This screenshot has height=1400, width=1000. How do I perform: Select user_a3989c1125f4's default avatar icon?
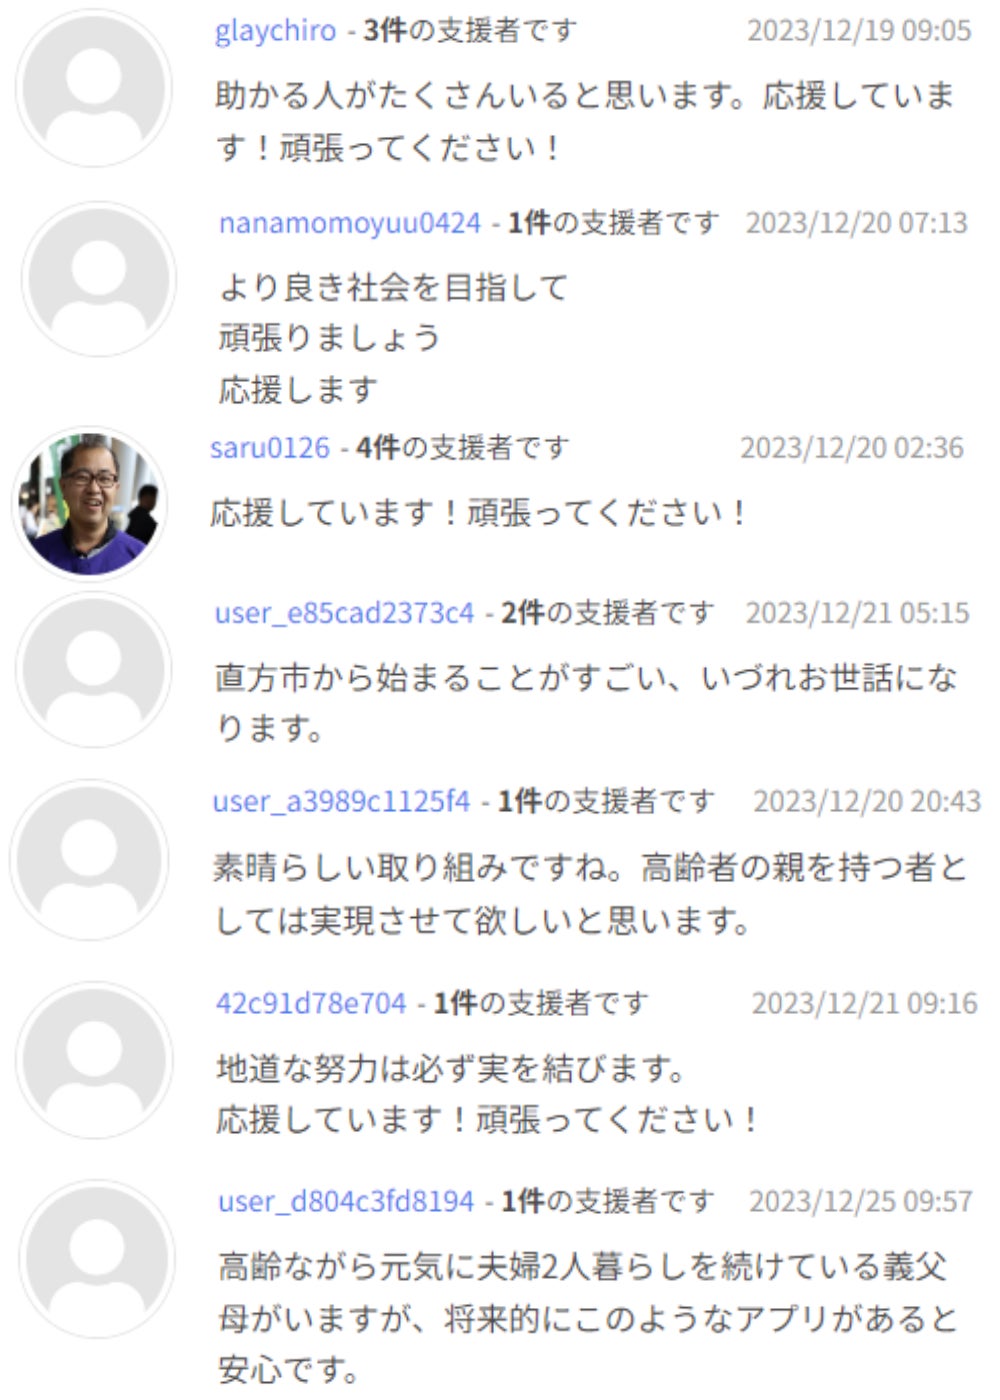coord(91,860)
